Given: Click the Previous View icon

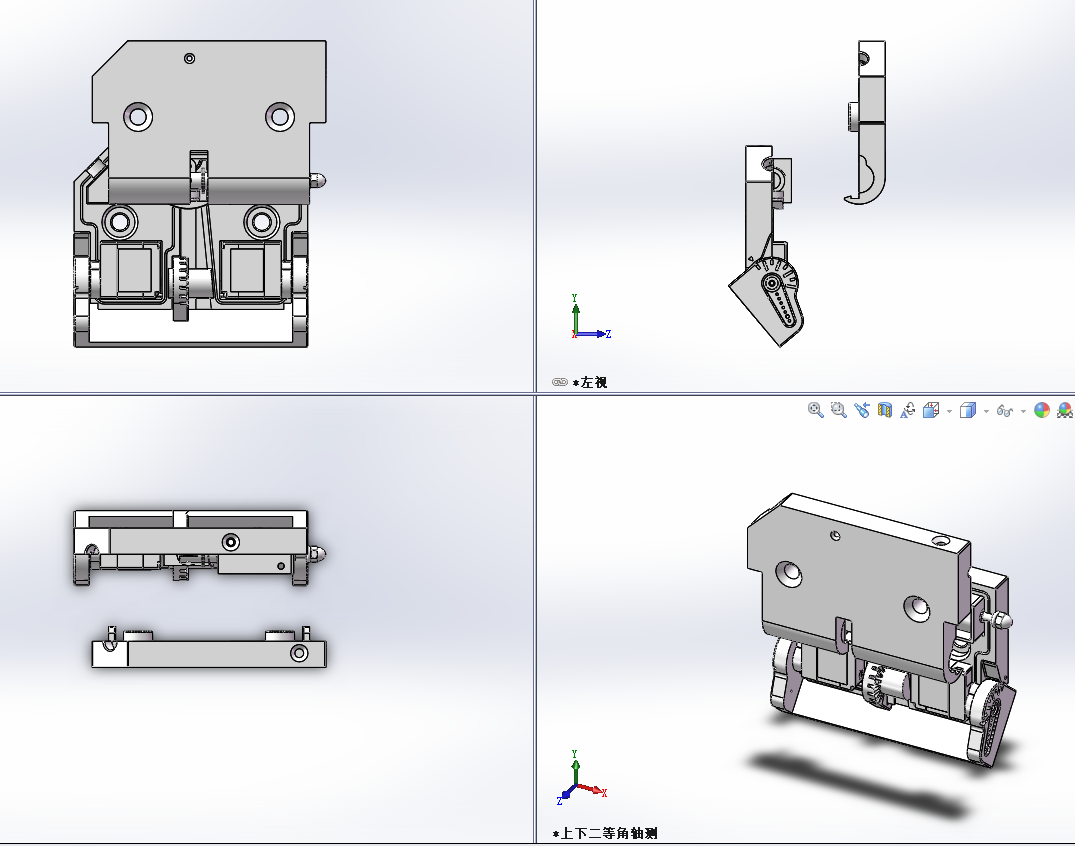Looking at the screenshot, I should 861,410.
